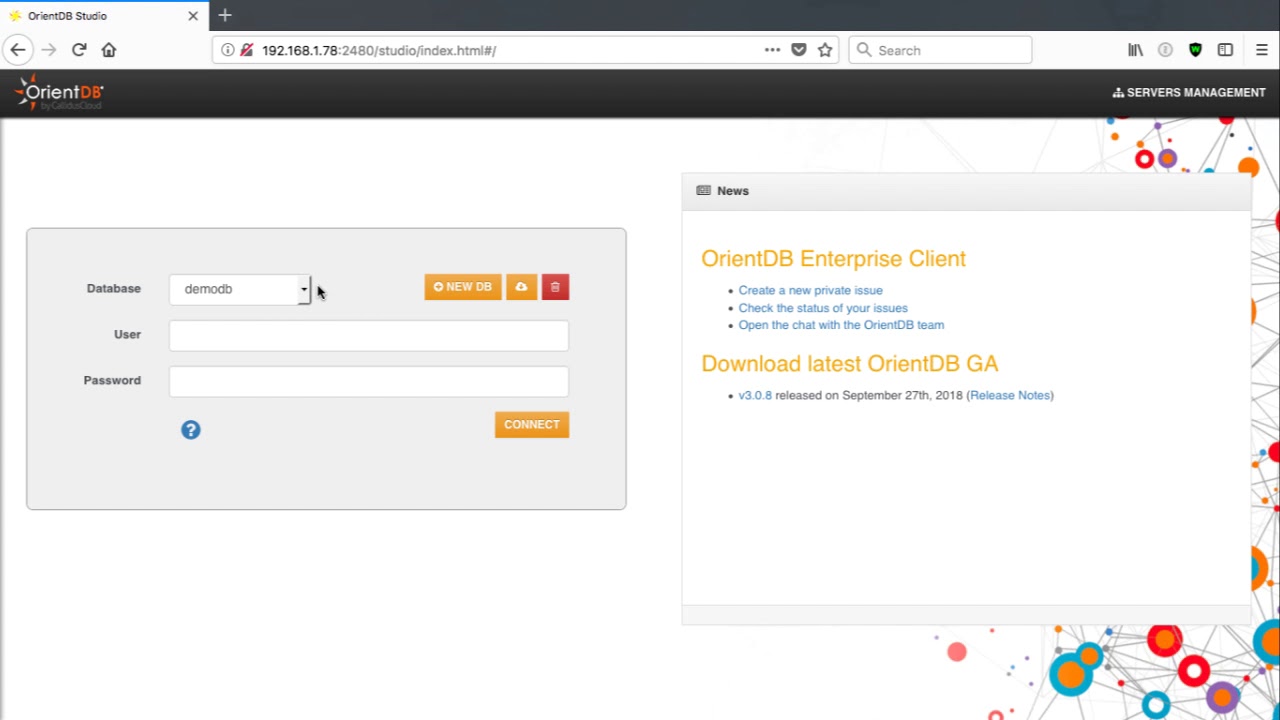1280x720 pixels.
Task: Open the Release Notes link
Action: [1010, 395]
